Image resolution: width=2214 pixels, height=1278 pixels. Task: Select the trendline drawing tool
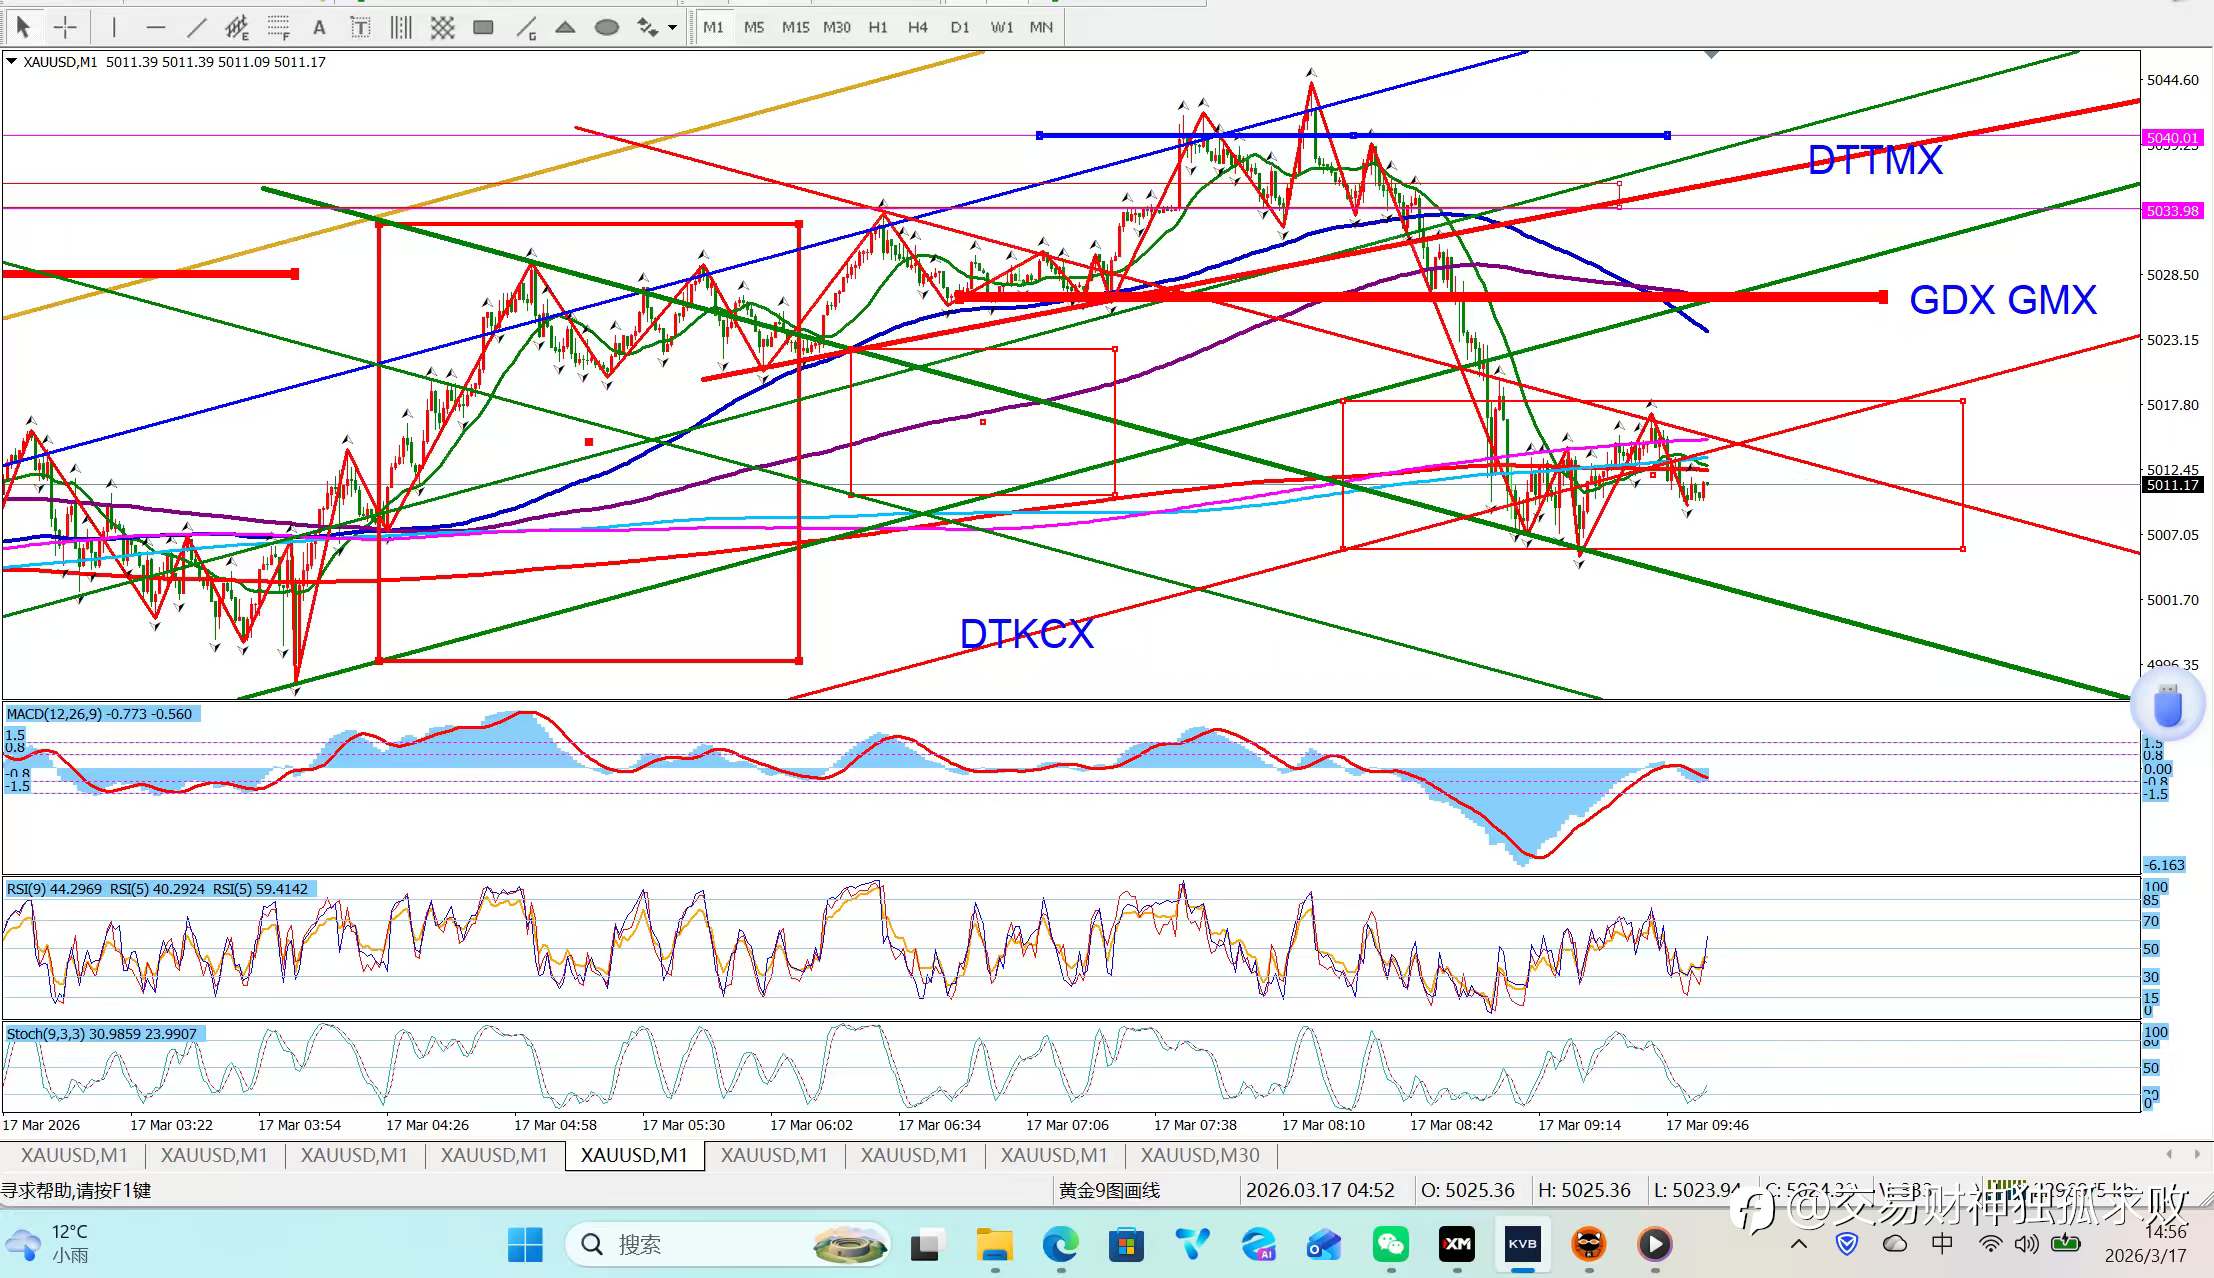pos(197,28)
